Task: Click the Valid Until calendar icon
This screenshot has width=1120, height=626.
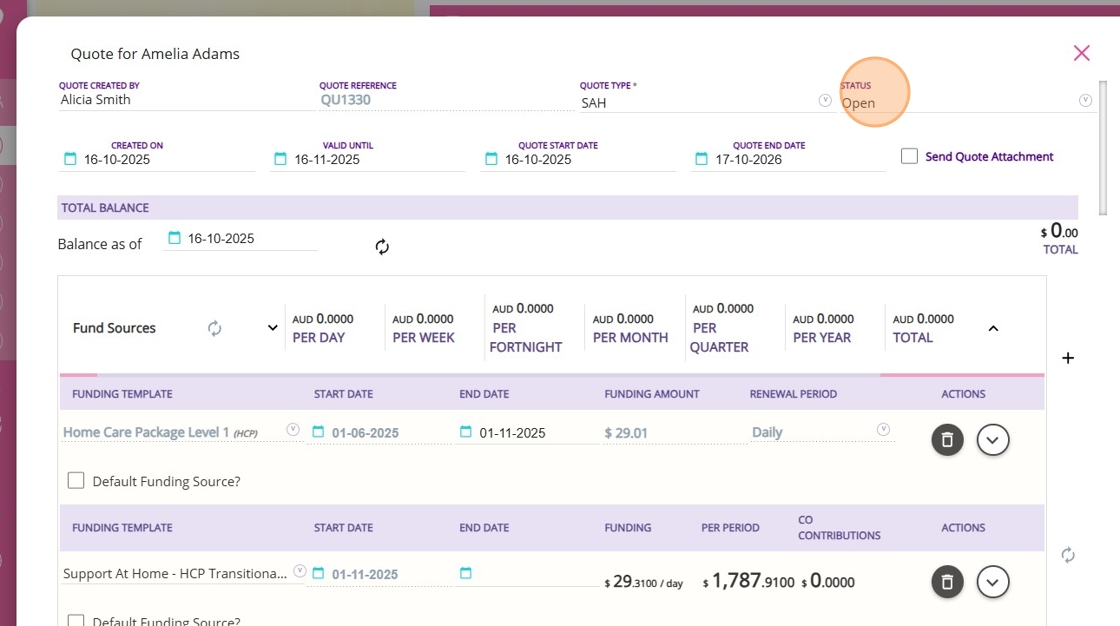Action: tap(281, 159)
